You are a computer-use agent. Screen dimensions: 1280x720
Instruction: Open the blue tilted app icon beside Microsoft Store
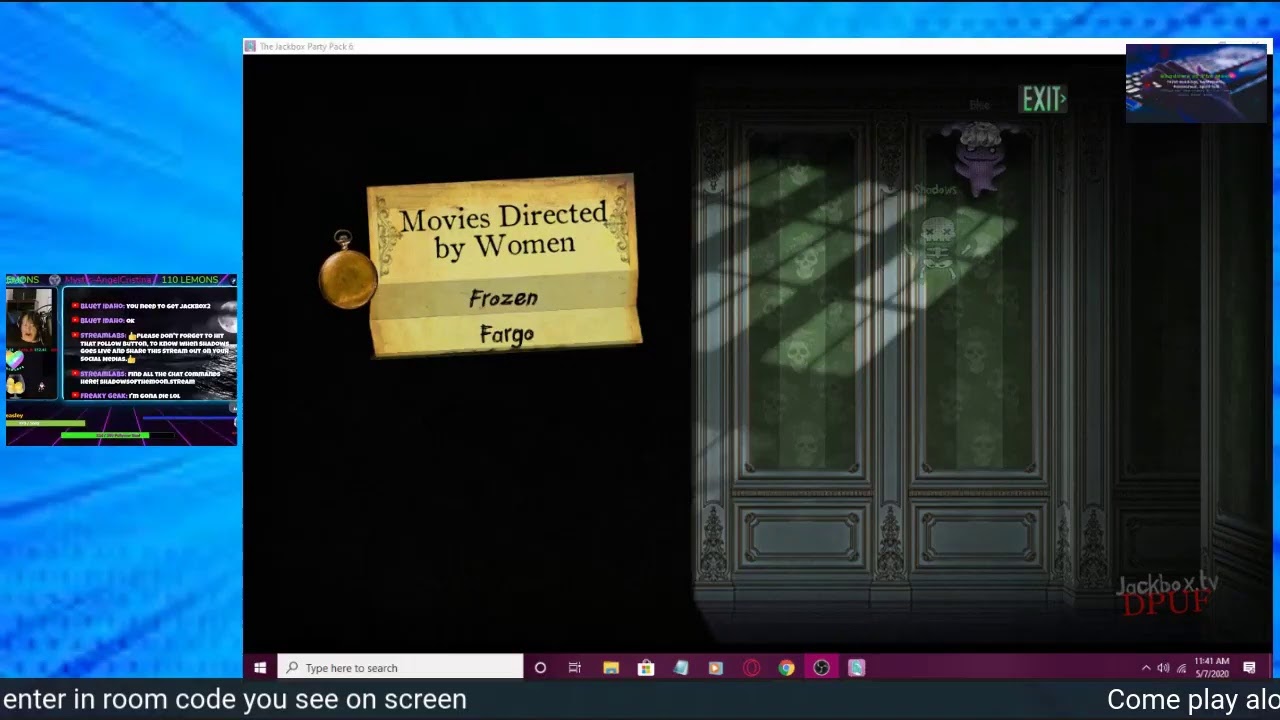(681, 668)
